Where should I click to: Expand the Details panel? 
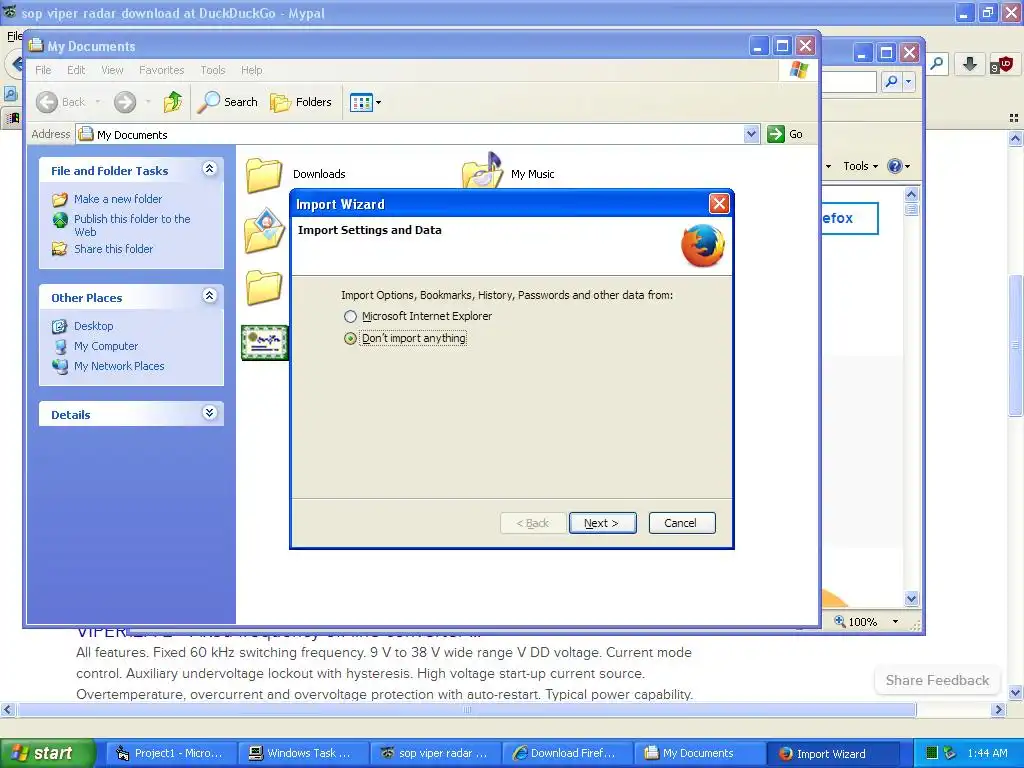tap(209, 413)
